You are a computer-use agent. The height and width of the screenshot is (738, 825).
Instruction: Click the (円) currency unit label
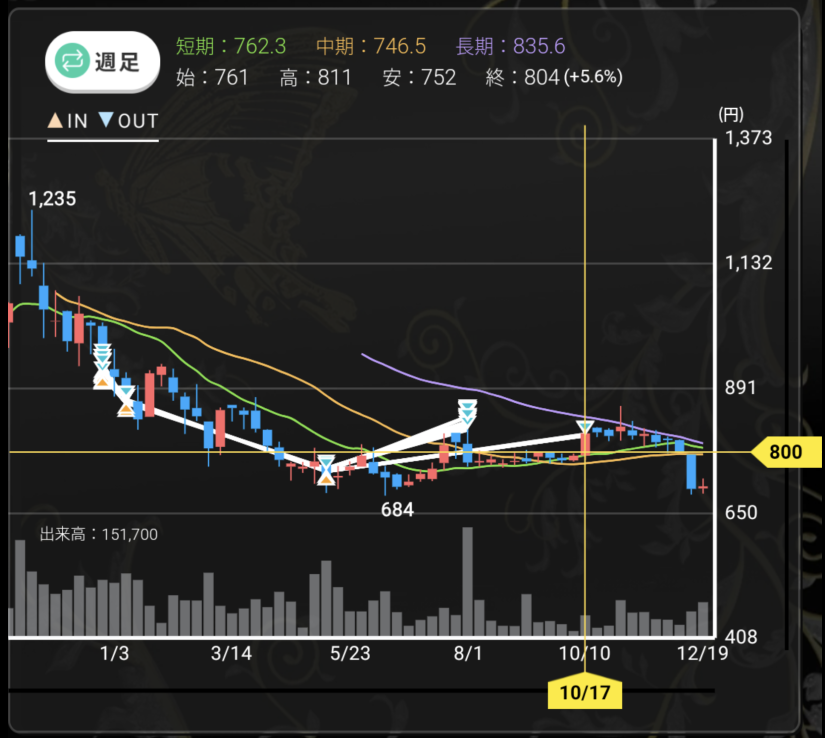pos(731,115)
